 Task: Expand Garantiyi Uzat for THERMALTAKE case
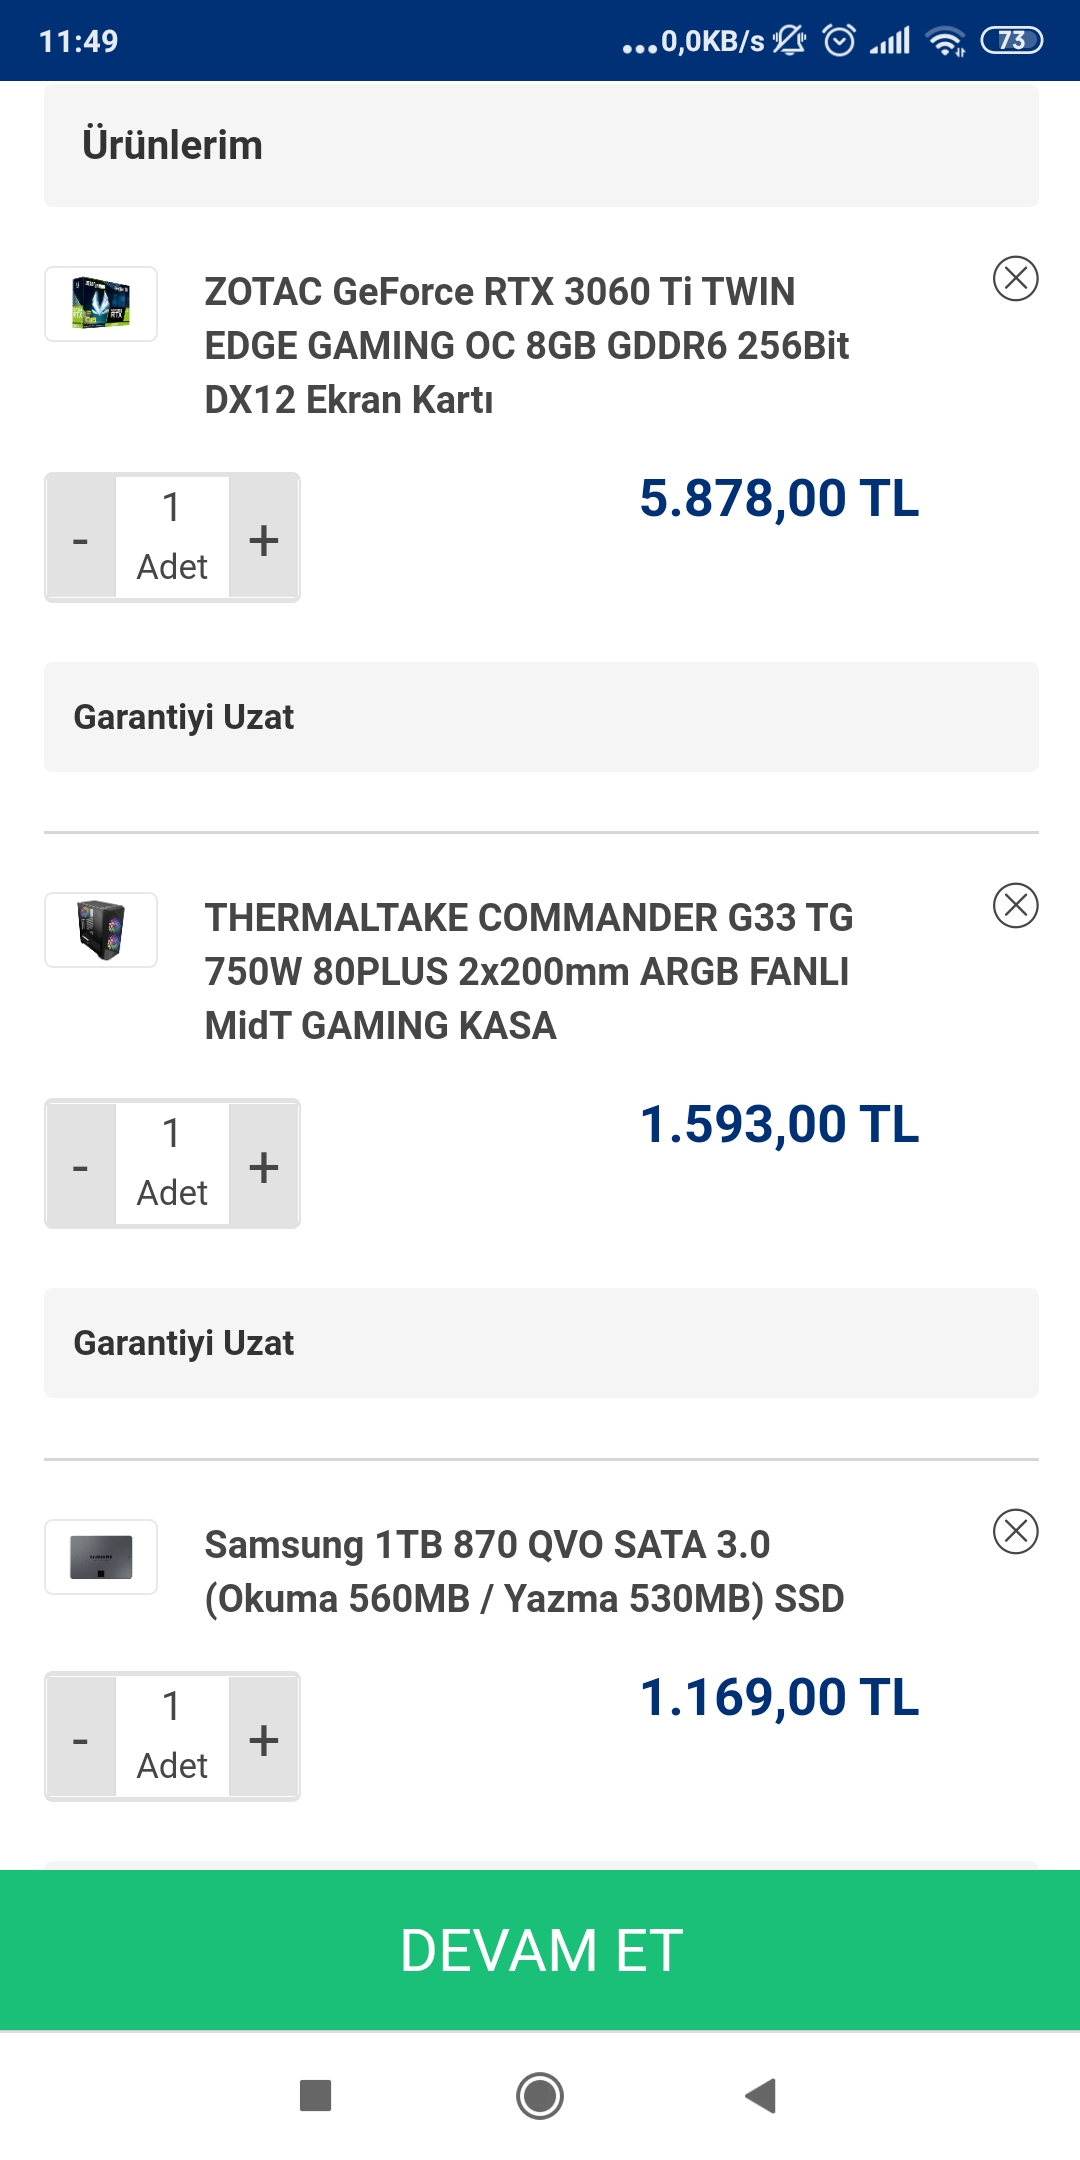[540, 1343]
